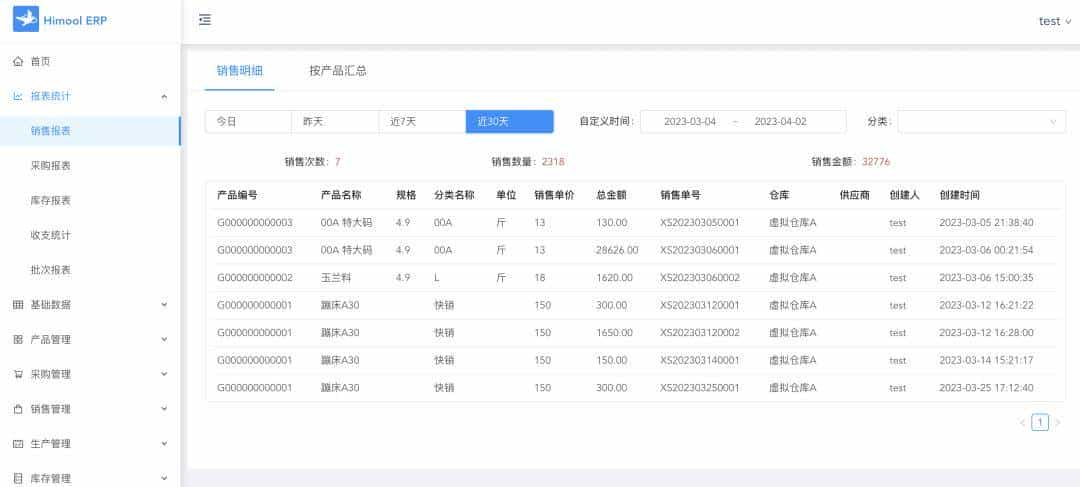The width and height of the screenshot is (1080, 487).
Task: Open 销售报表 in the sidebar
Action: coord(90,131)
